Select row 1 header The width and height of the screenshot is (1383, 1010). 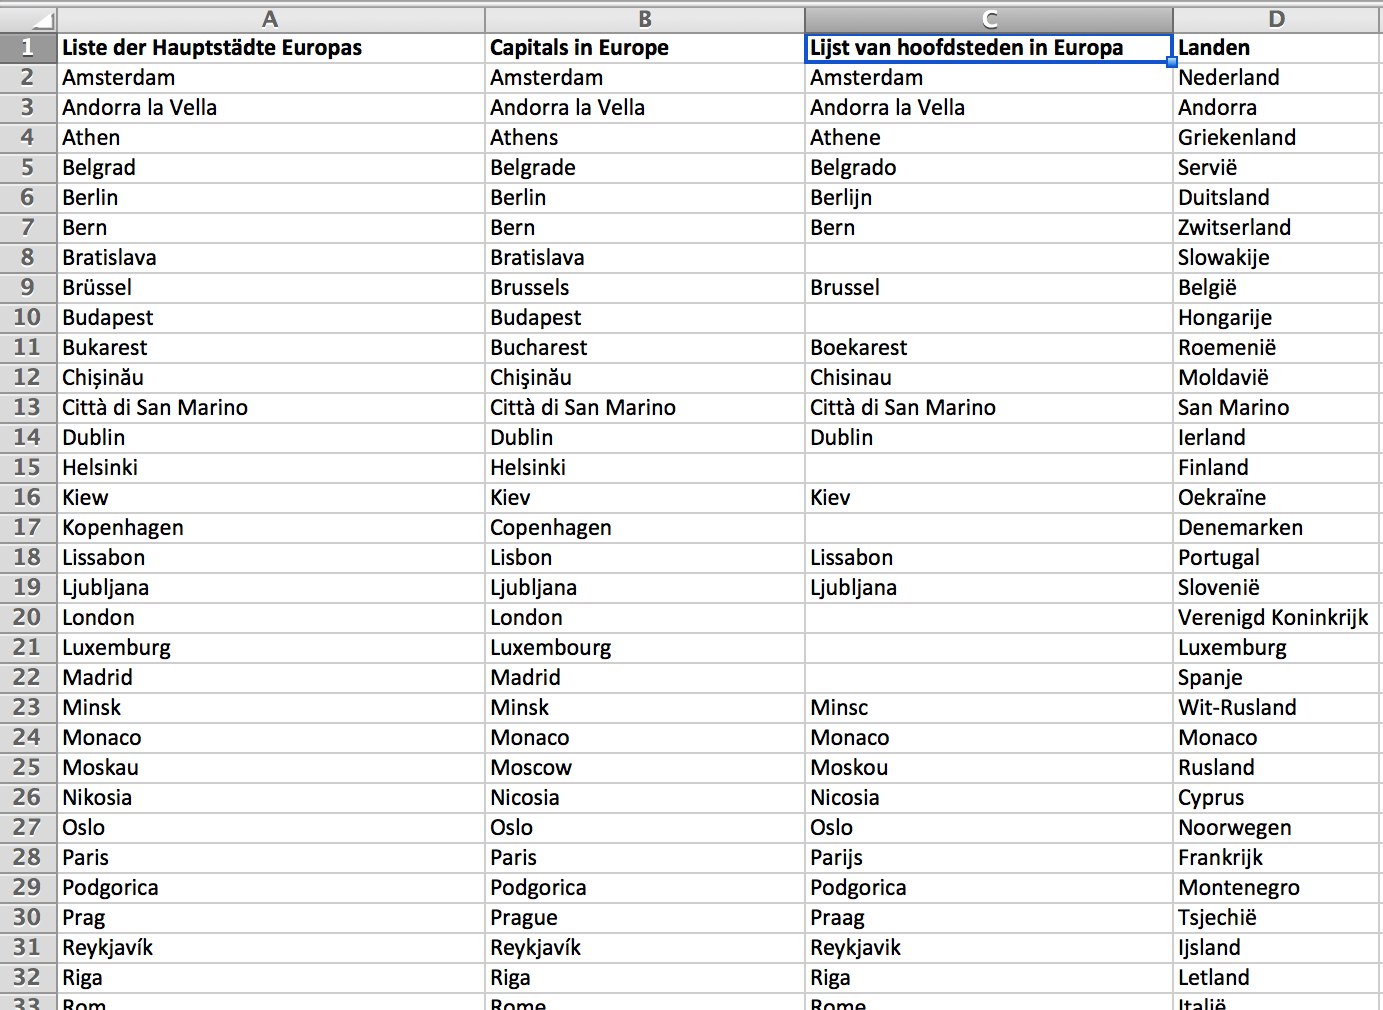(x=28, y=48)
